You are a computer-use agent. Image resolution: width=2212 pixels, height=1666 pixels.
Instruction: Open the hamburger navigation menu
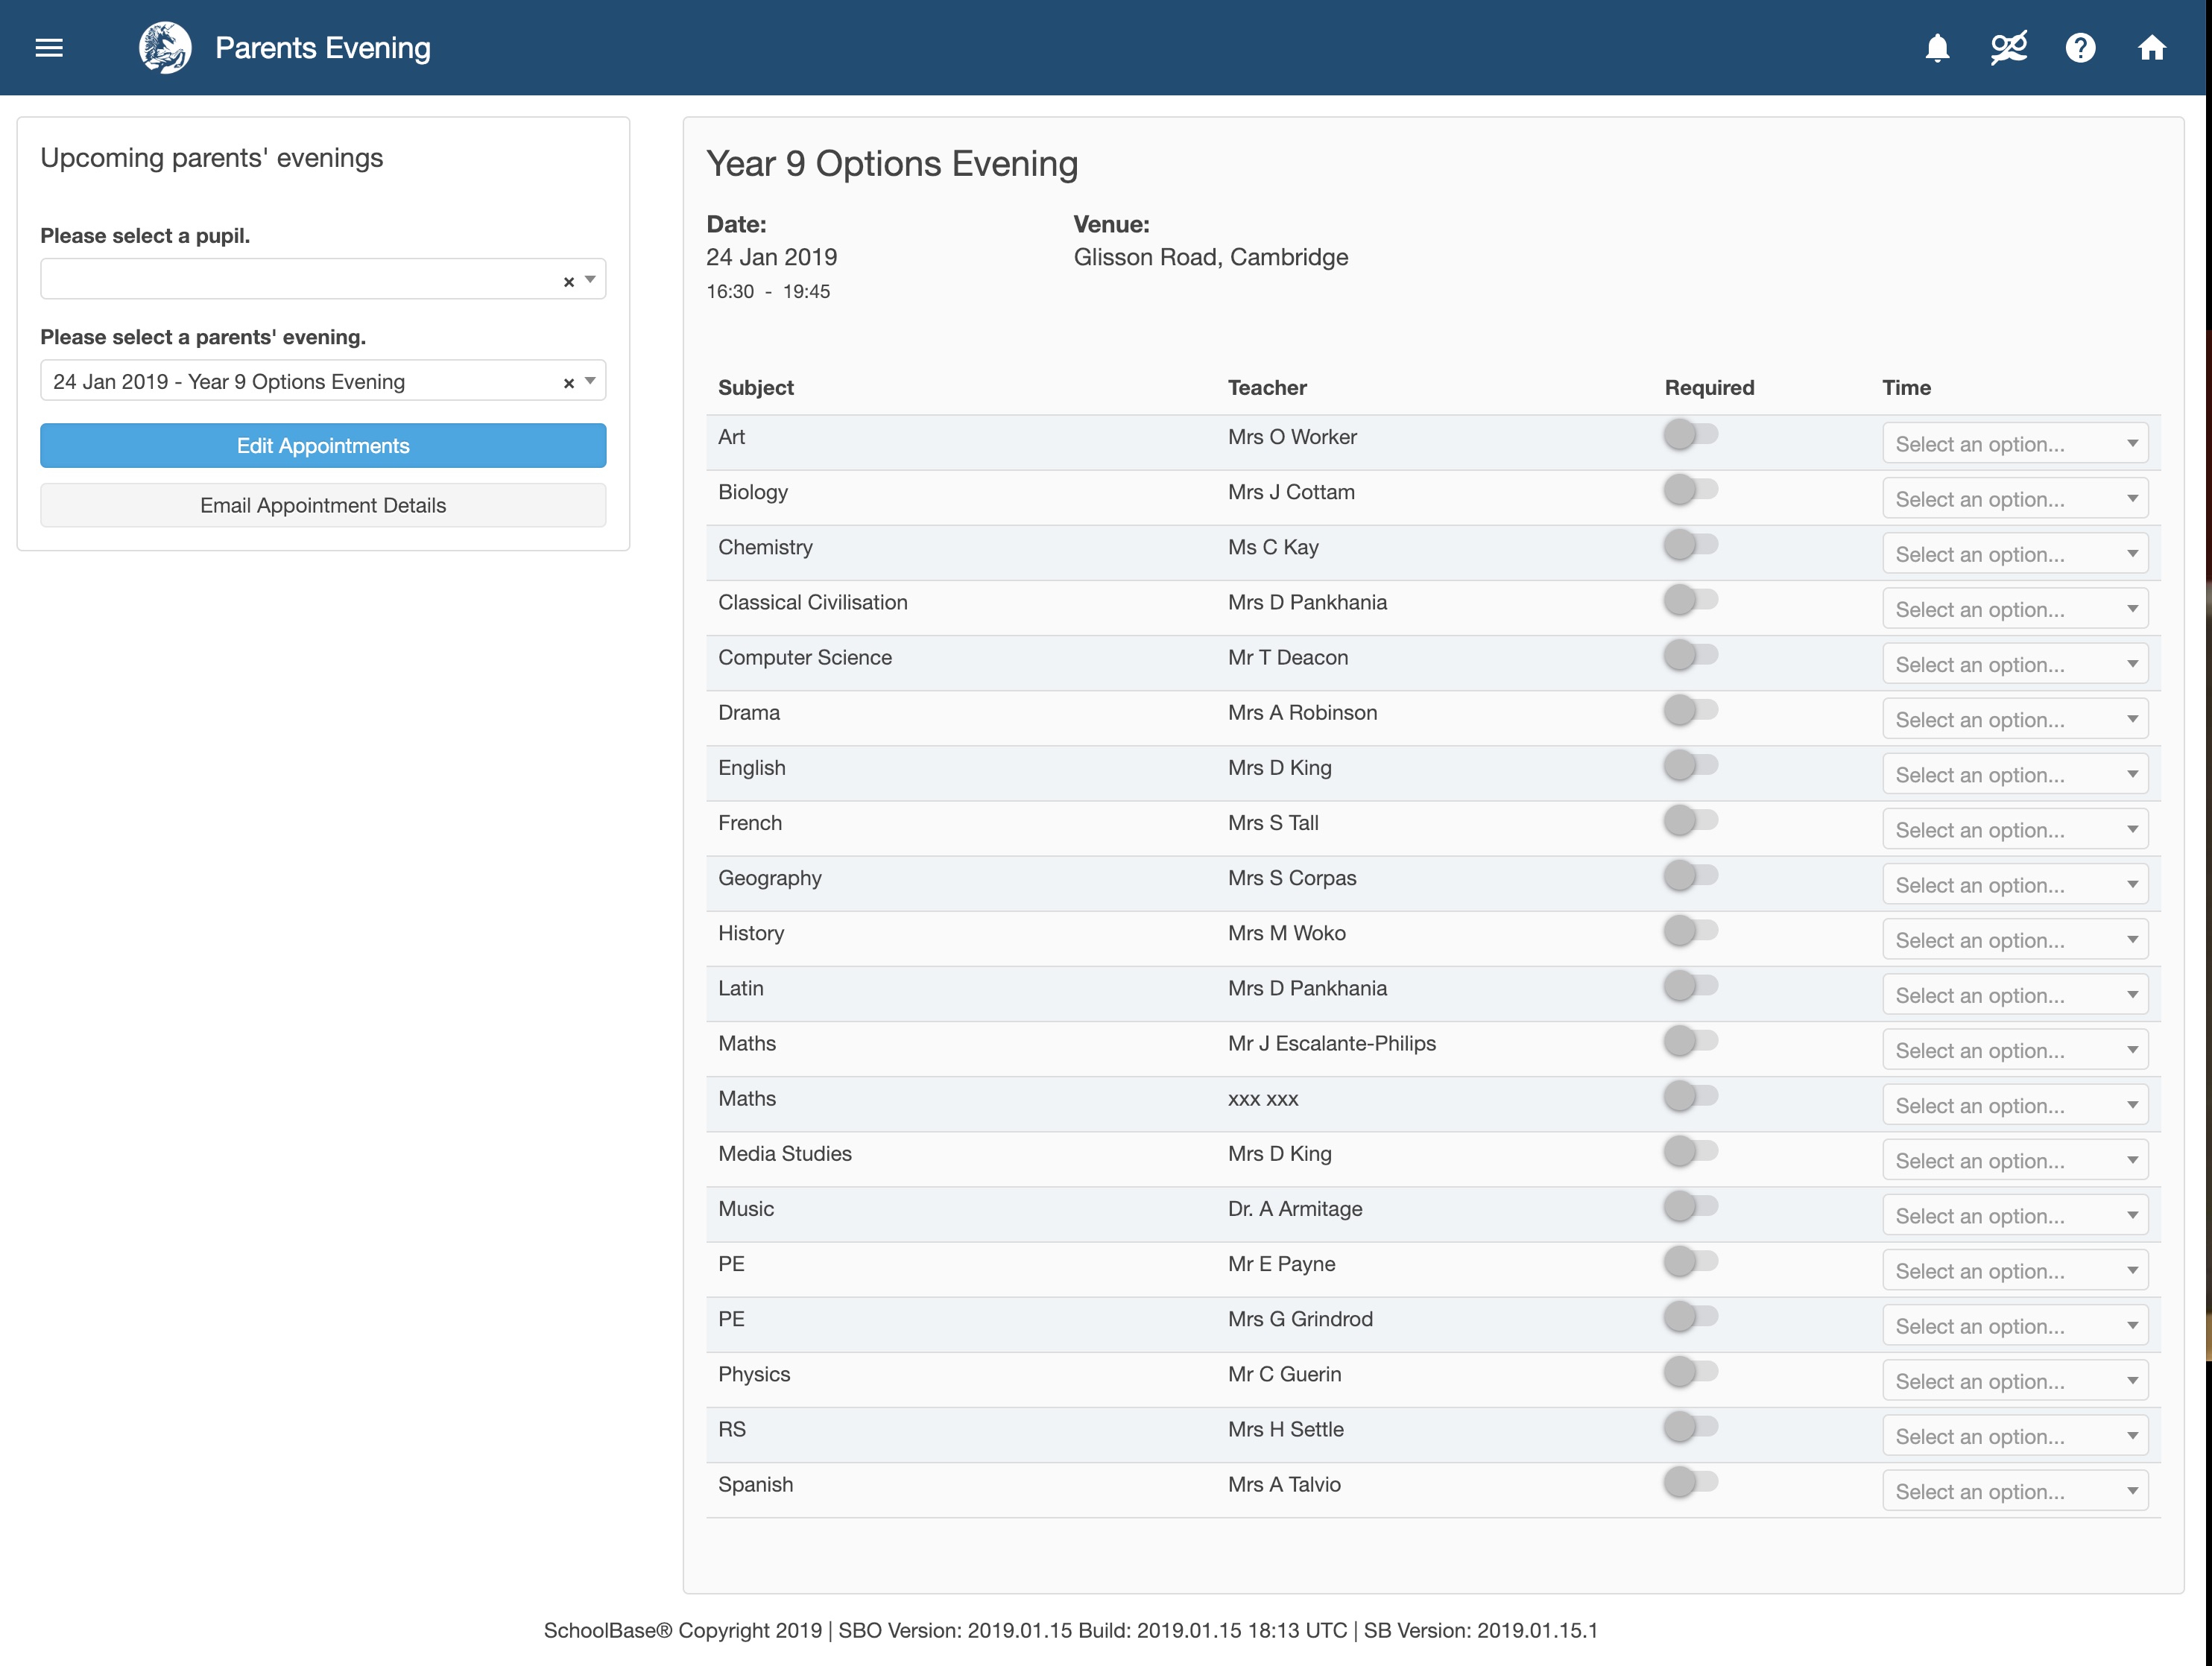(49, 47)
